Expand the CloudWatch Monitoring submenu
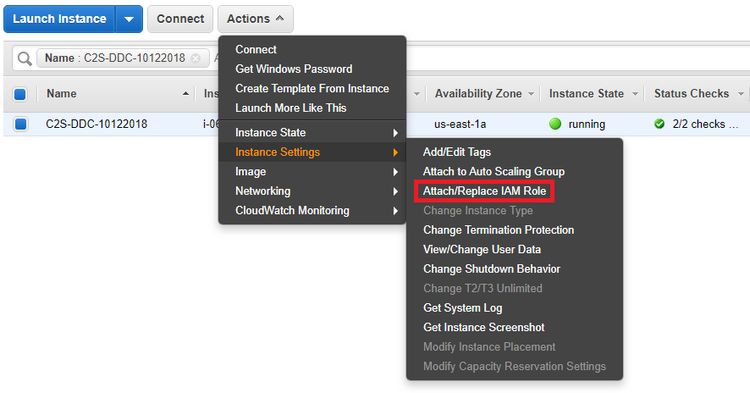 click(312, 211)
